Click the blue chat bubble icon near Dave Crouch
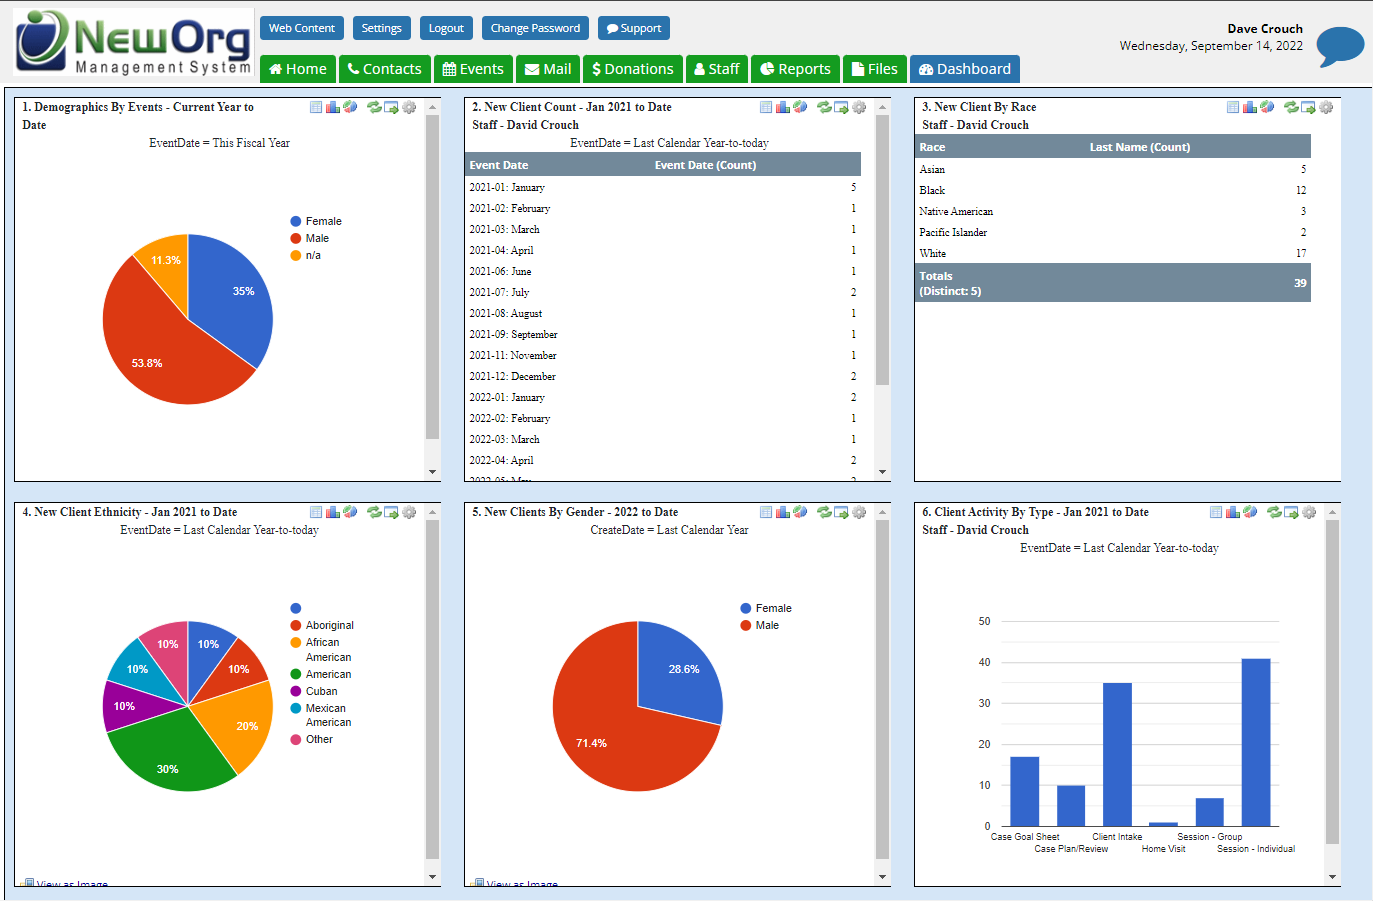This screenshot has height=901, width=1373. (x=1341, y=44)
